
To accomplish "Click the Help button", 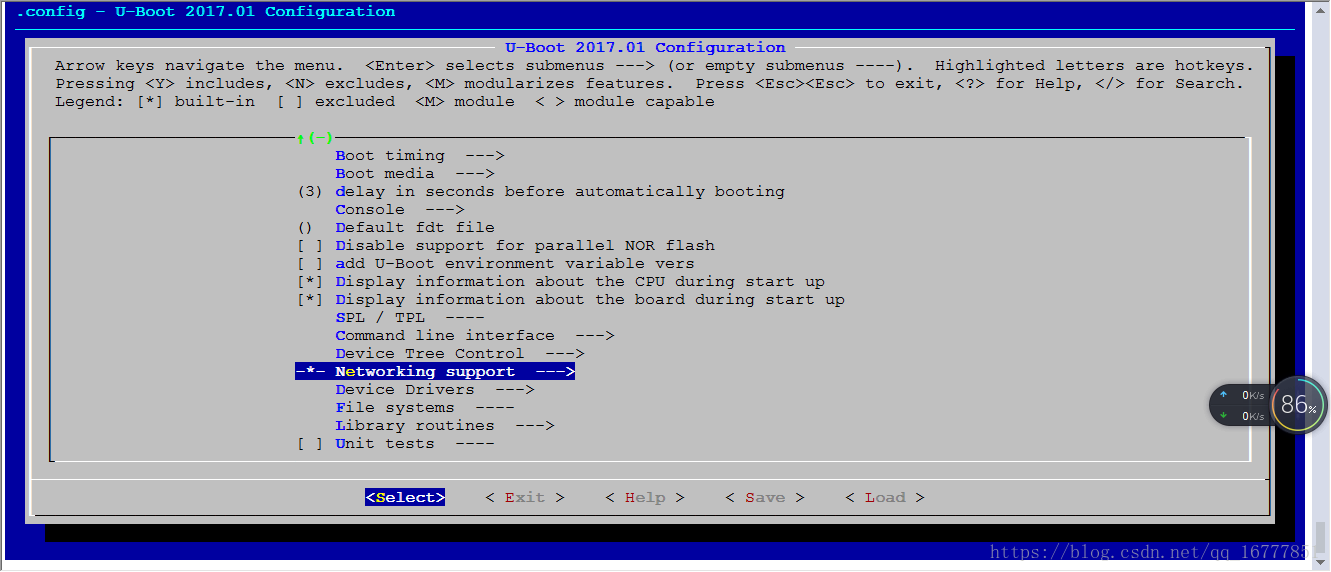I will (645, 497).
